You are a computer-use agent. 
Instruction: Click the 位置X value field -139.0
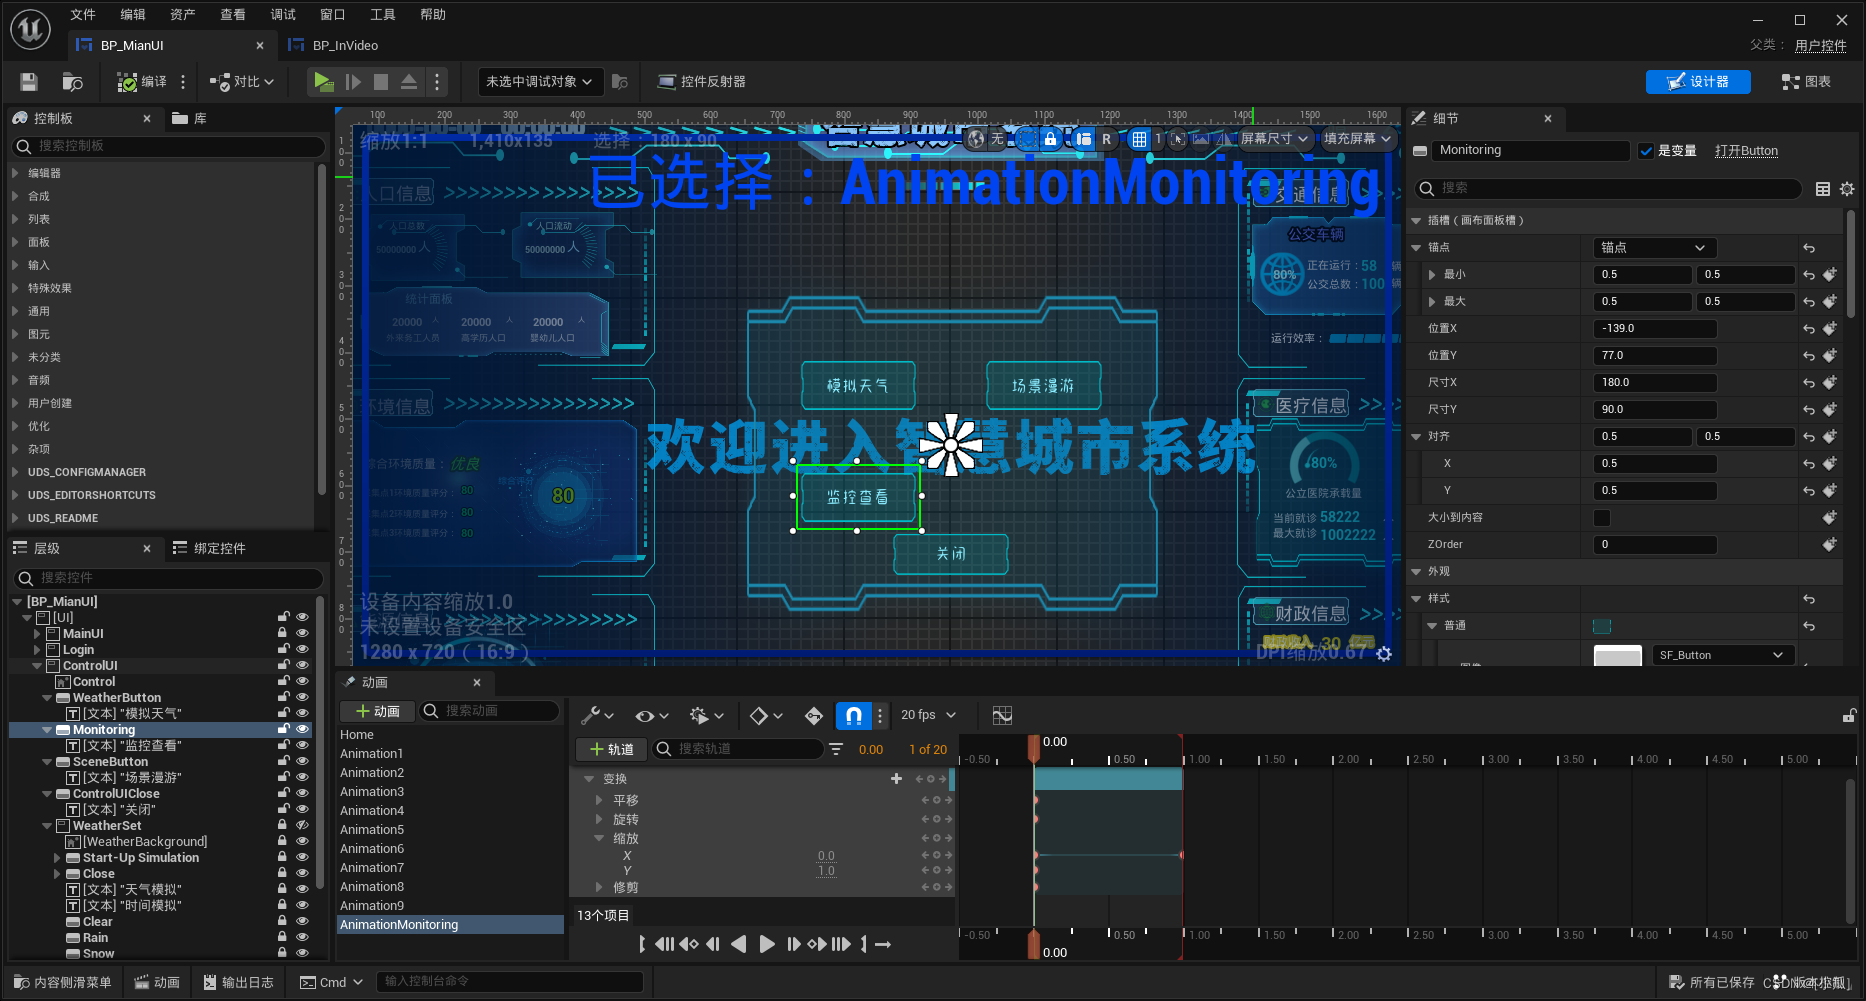tap(1654, 329)
